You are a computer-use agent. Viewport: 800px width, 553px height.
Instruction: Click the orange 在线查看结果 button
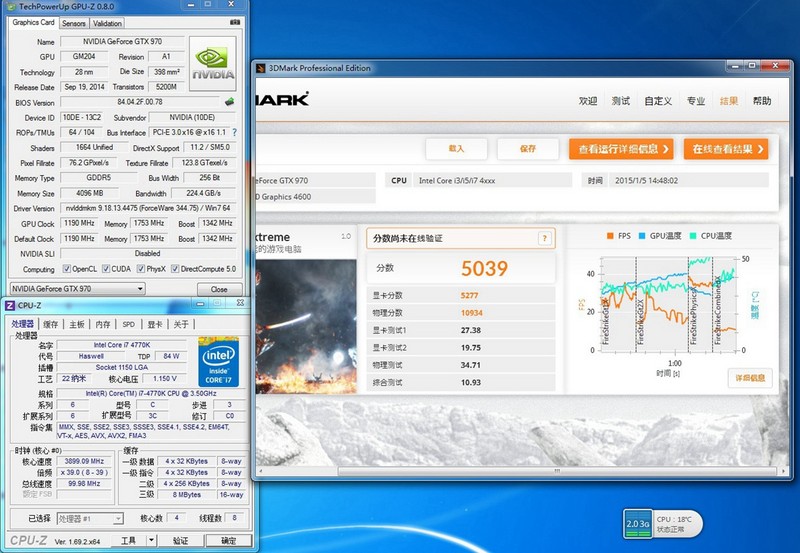726,149
